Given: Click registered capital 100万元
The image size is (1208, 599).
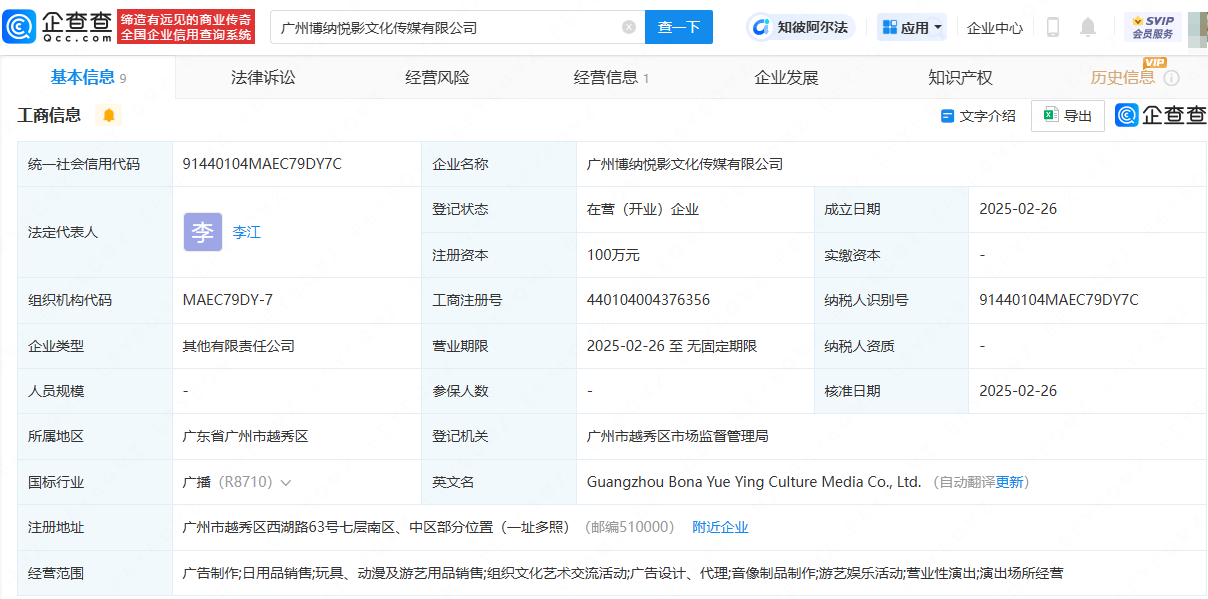Looking at the screenshot, I should coord(613,255).
